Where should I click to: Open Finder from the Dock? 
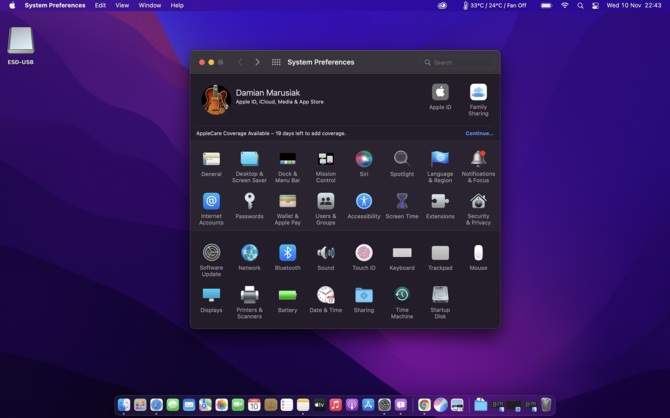pyautogui.click(x=124, y=404)
